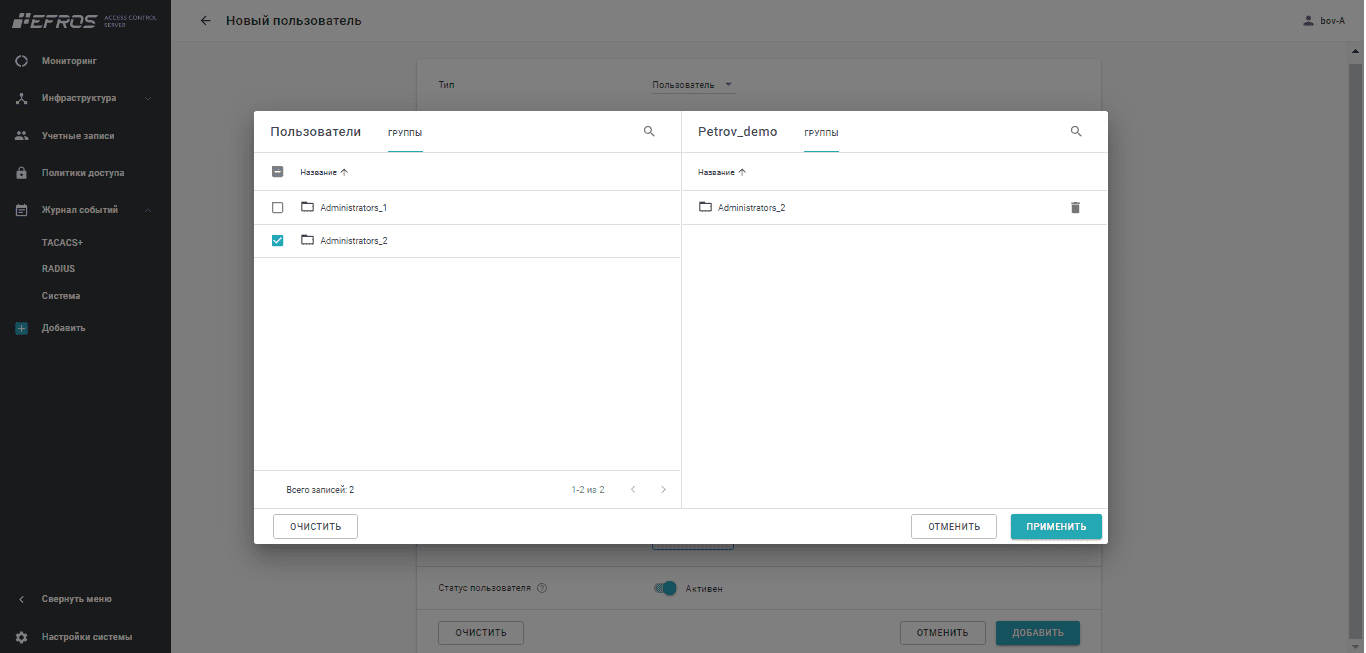Viewport: 1366px width, 653px height.
Task: Click ДОБАВИТЬ button on the form
Action: point(1037,632)
